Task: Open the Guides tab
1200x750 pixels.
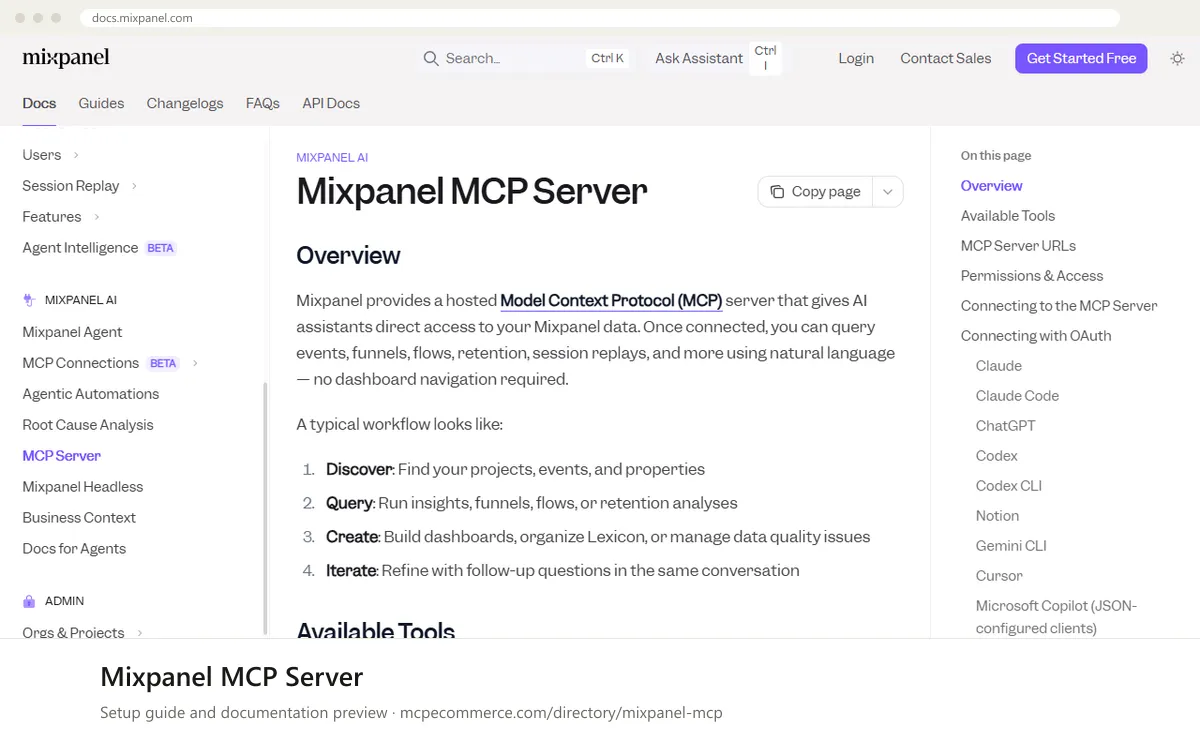Action: [101, 103]
